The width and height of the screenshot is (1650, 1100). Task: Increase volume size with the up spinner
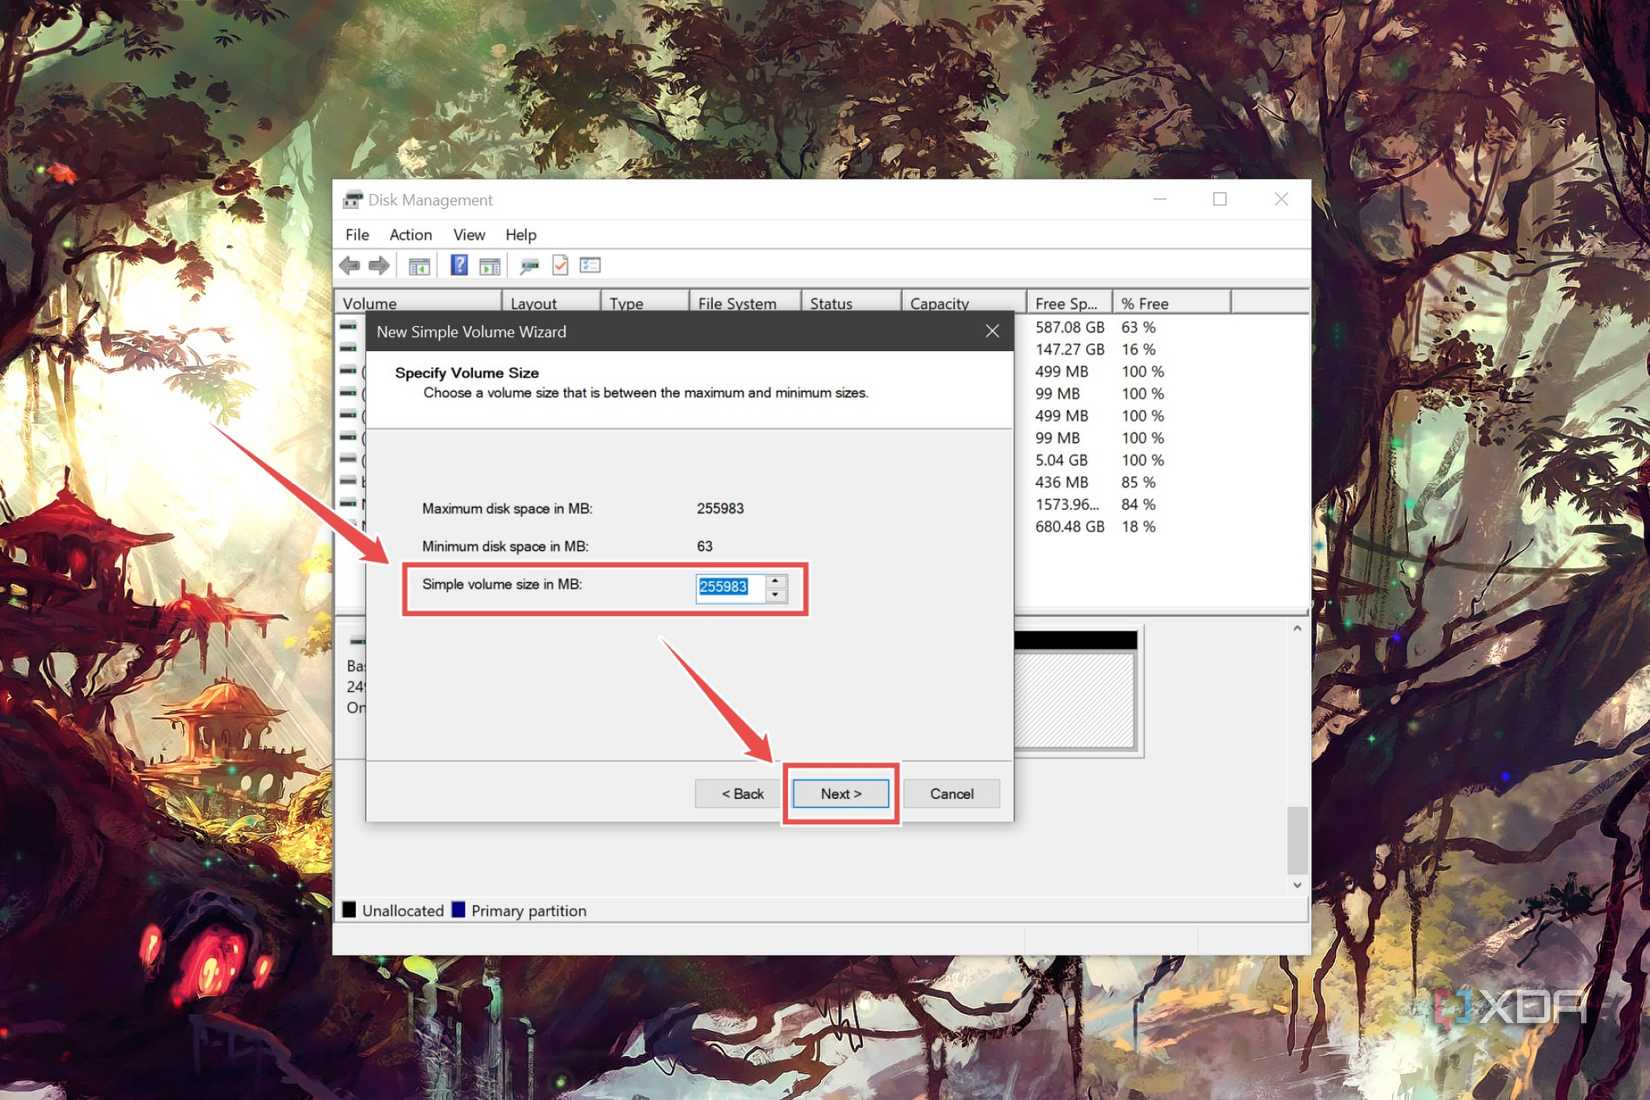[776, 581]
